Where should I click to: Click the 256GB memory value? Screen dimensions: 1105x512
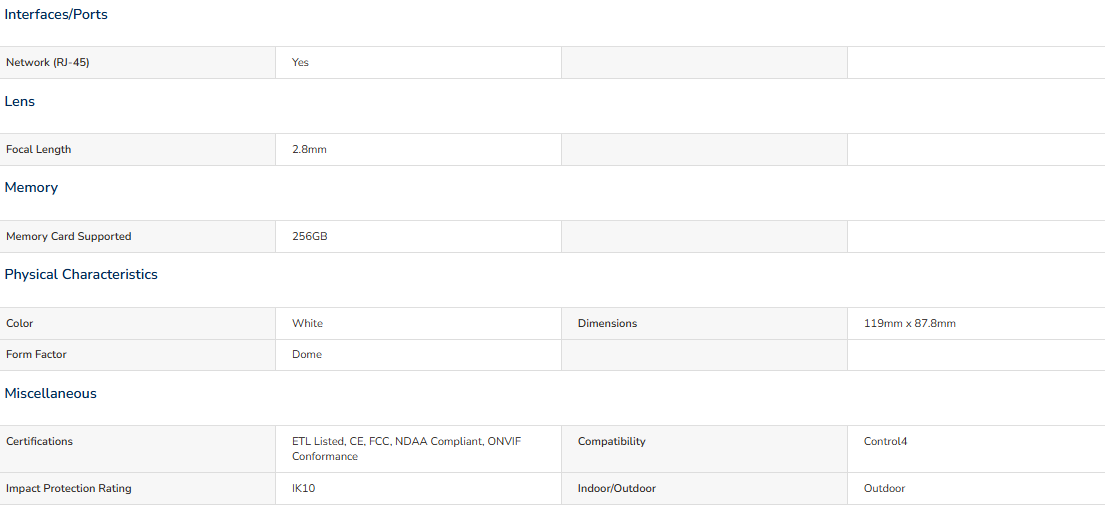[310, 237]
